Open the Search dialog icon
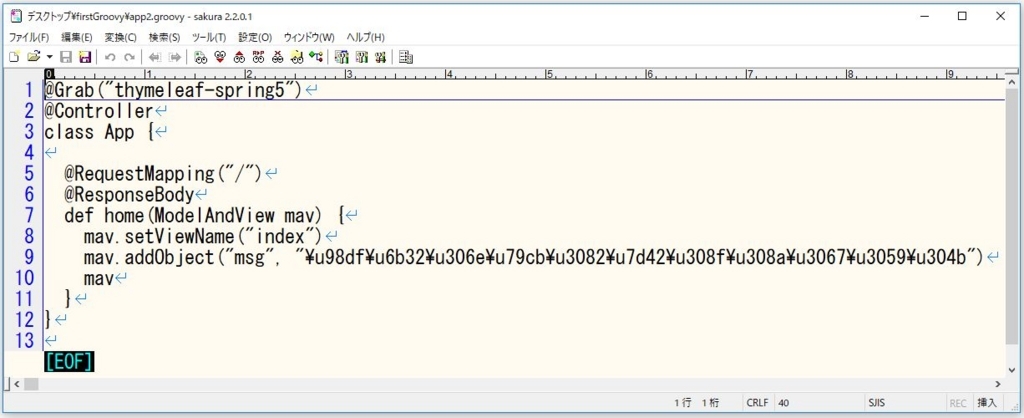 200,57
